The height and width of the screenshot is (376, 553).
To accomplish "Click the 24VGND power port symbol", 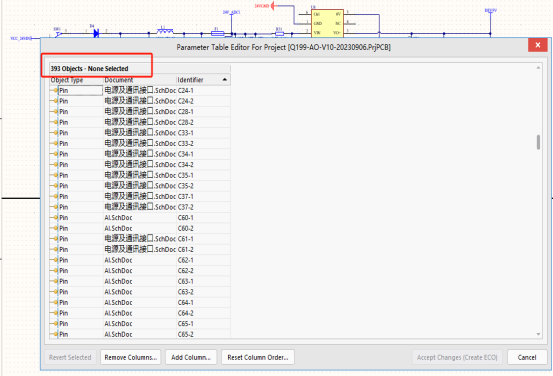I will pyautogui.click(x=273, y=6).
